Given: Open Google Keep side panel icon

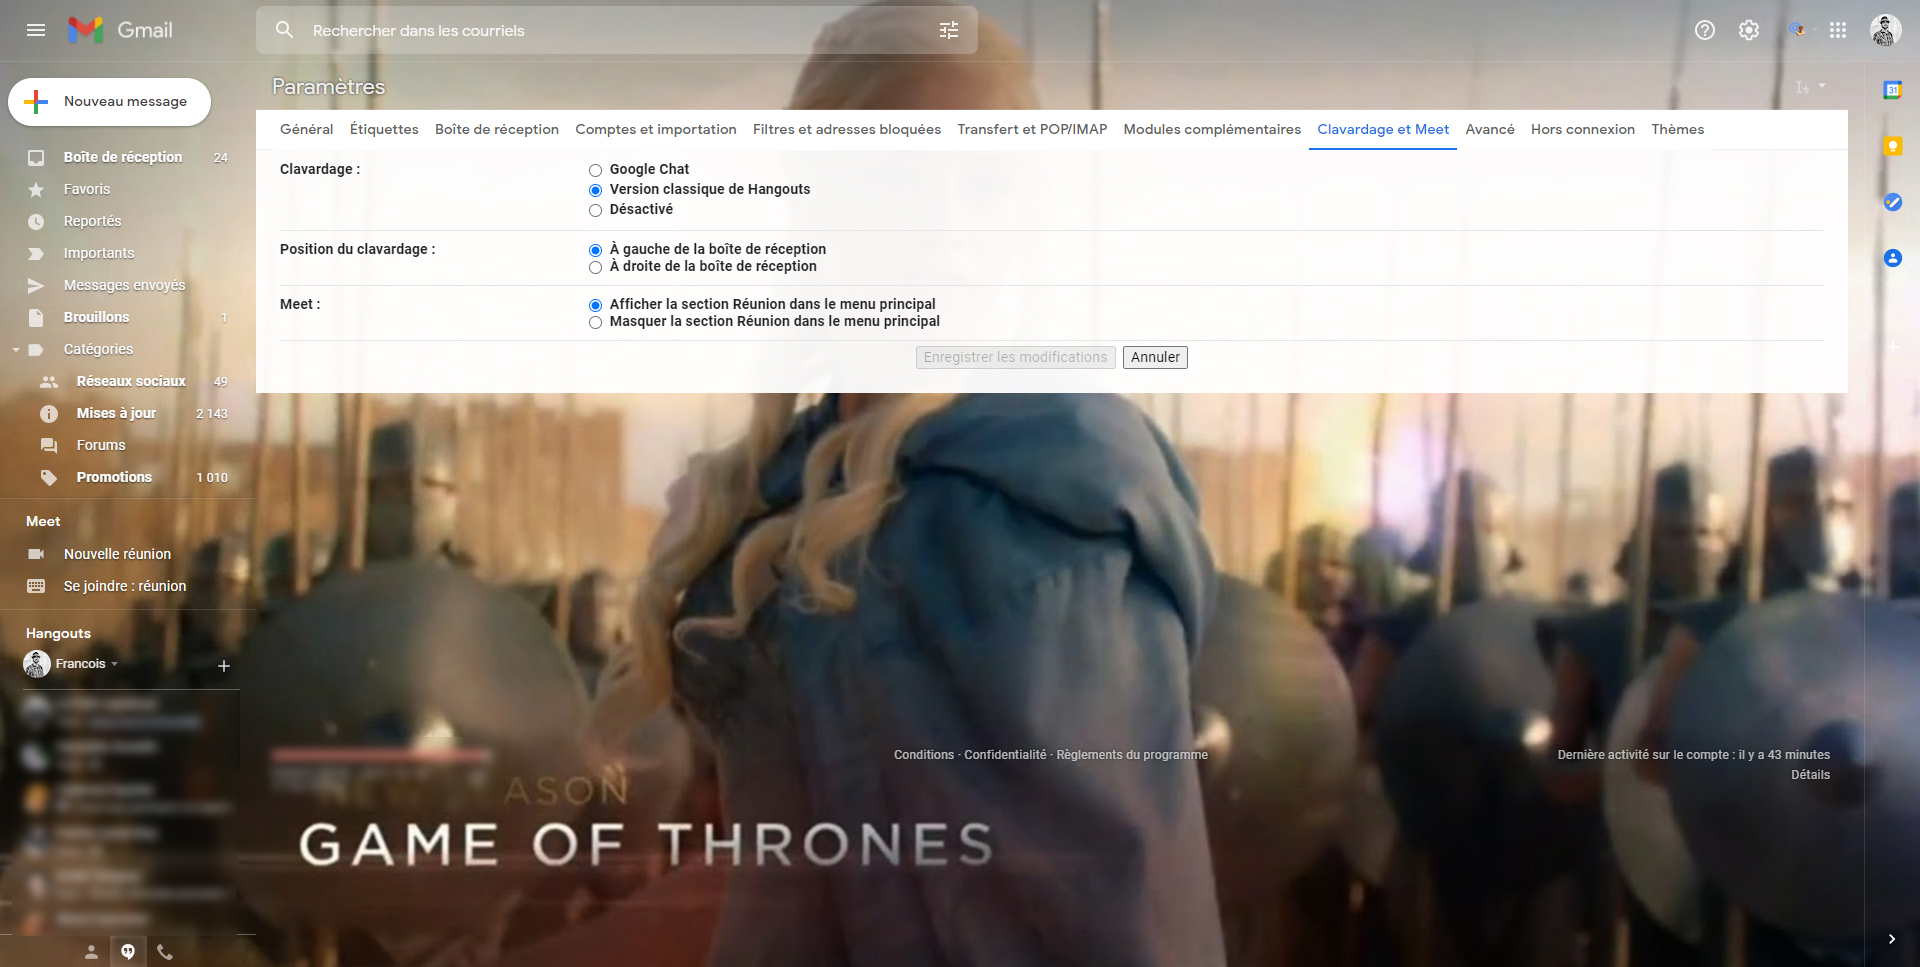Looking at the screenshot, I should tap(1892, 146).
